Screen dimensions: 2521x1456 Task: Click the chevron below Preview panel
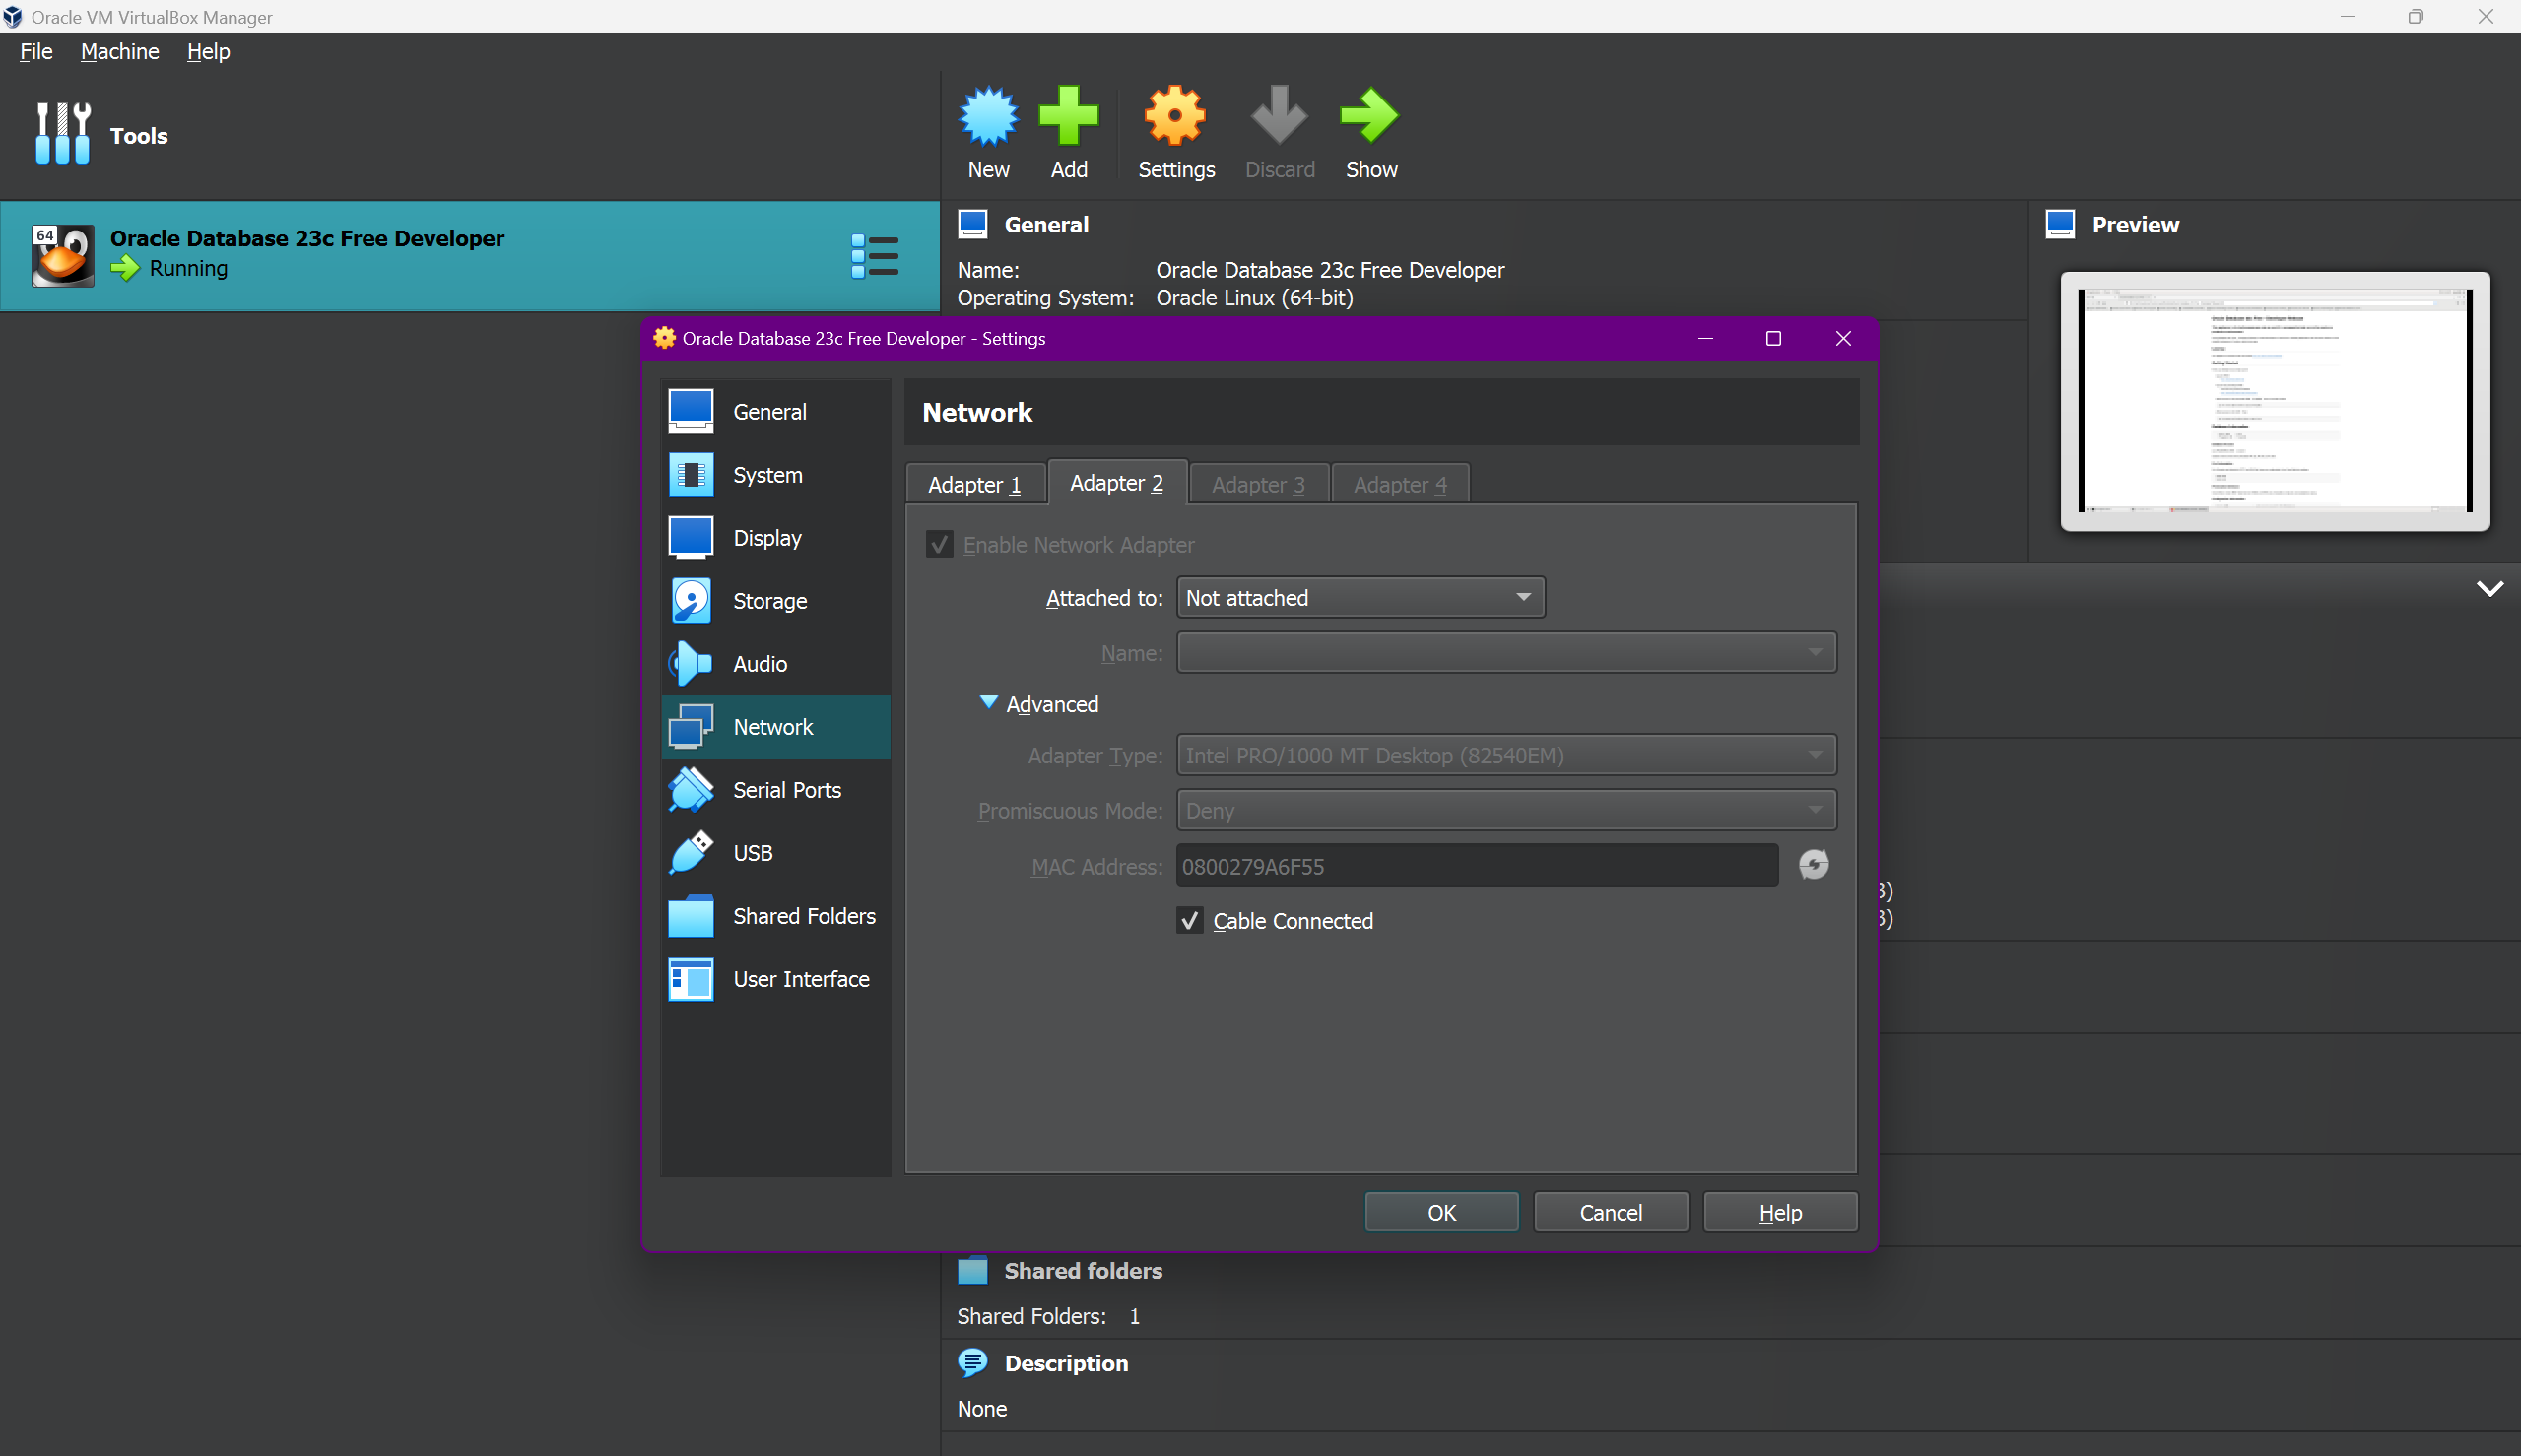(2489, 589)
